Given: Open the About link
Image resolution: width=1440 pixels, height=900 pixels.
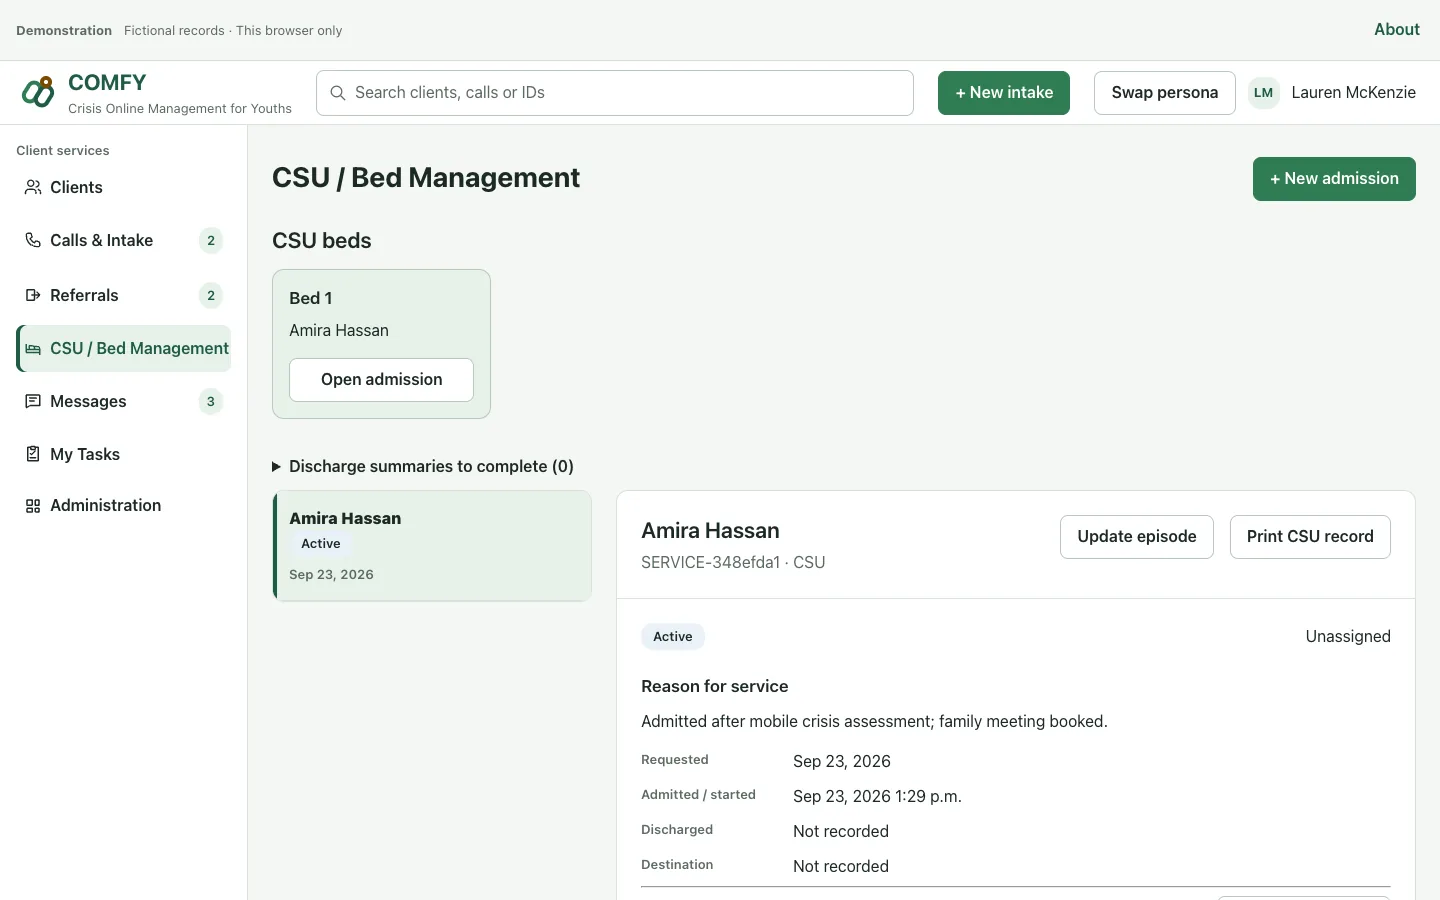Looking at the screenshot, I should 1397,30.
